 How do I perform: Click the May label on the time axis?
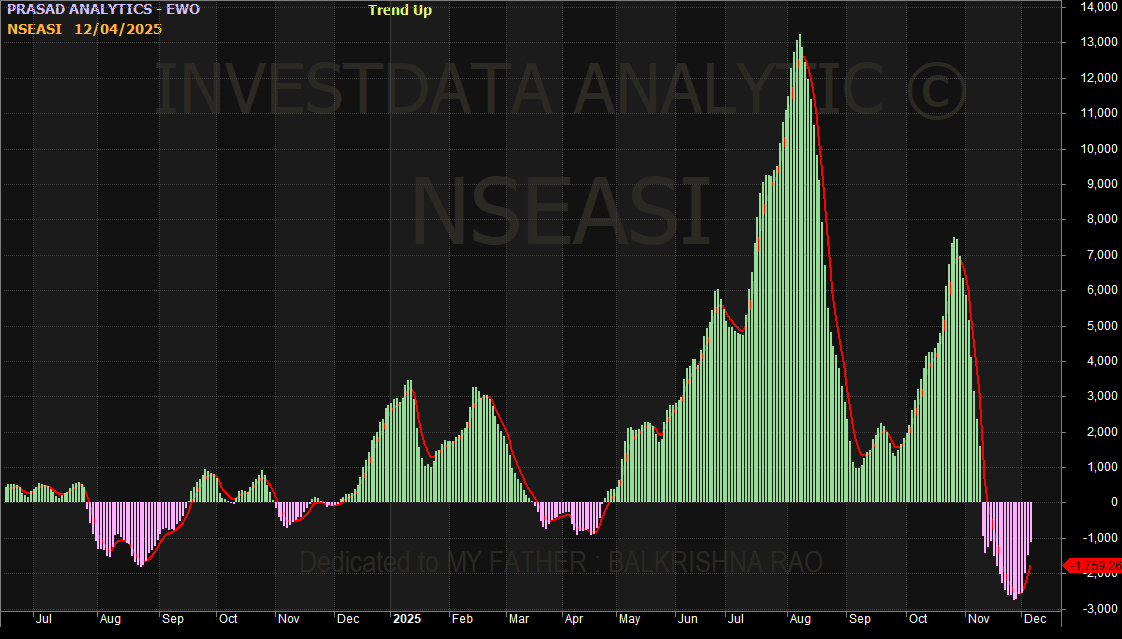pyautogui.click(x=629, y=619)
